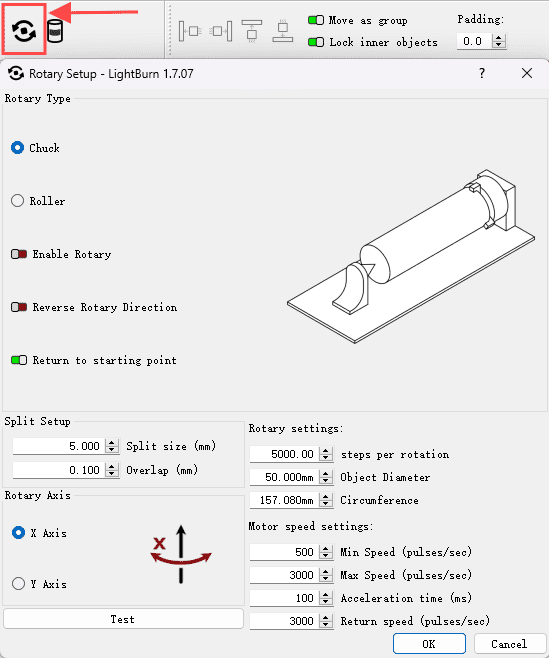Decrease Overlap with down arrow

tap(112, 474)
